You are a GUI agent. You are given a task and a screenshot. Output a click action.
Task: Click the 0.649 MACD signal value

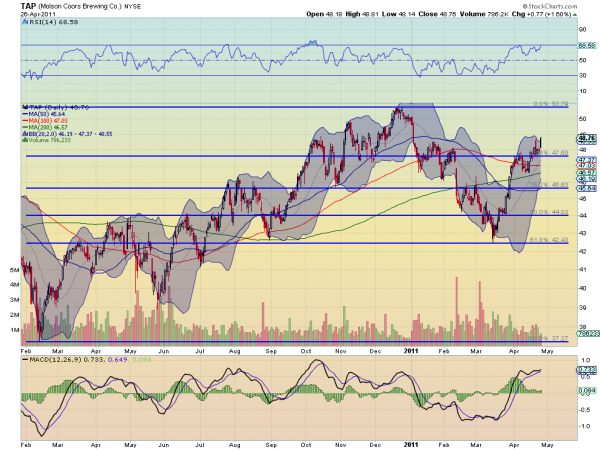(x=118, y=360)
